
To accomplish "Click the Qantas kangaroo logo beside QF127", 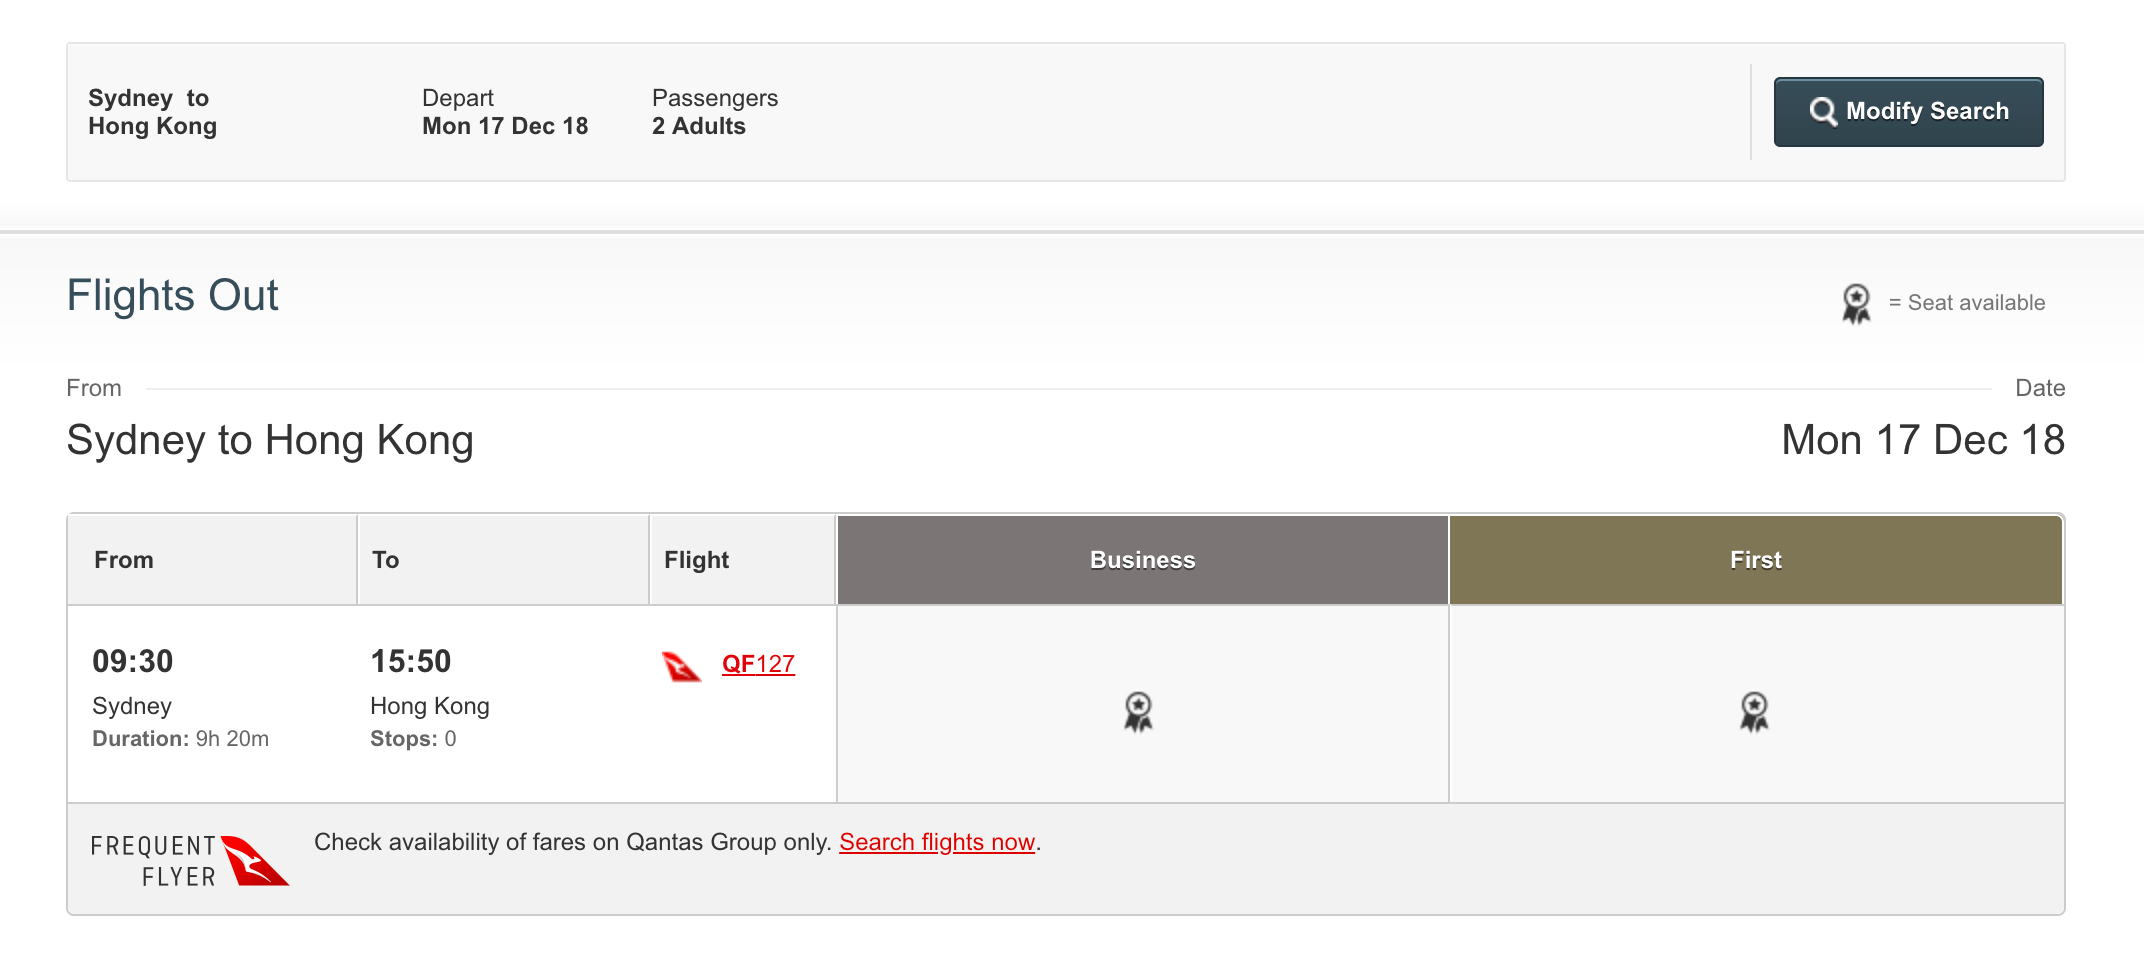I will pos(682,666).
